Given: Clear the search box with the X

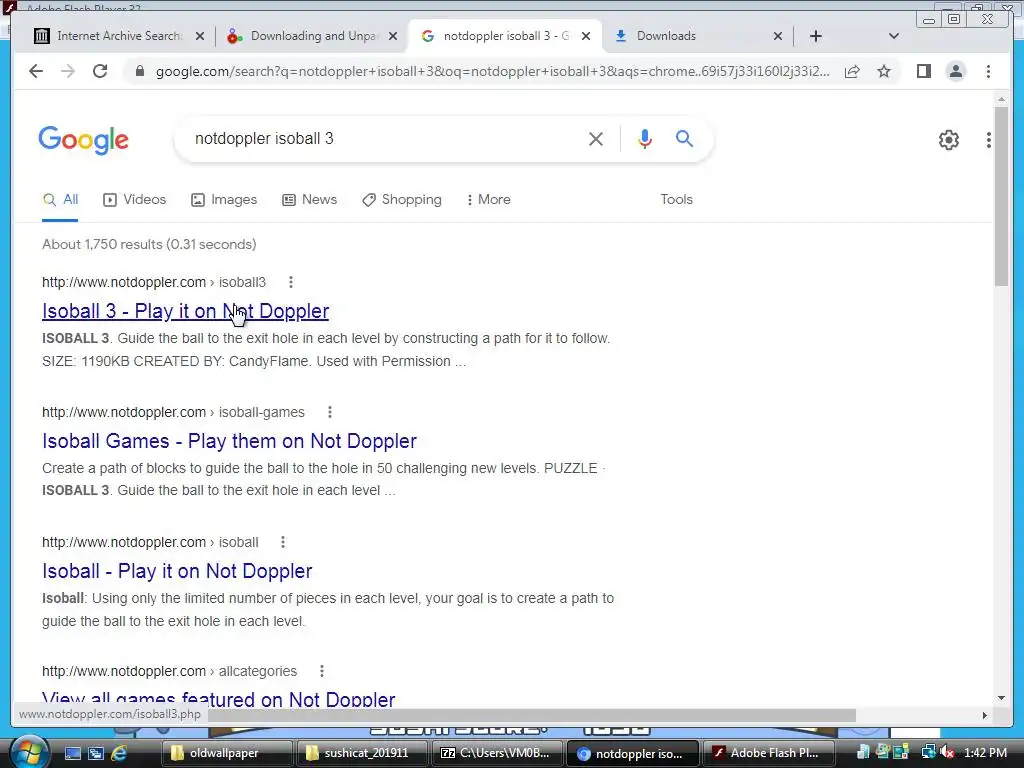Looking at the screenshot, I should point(596,139).
